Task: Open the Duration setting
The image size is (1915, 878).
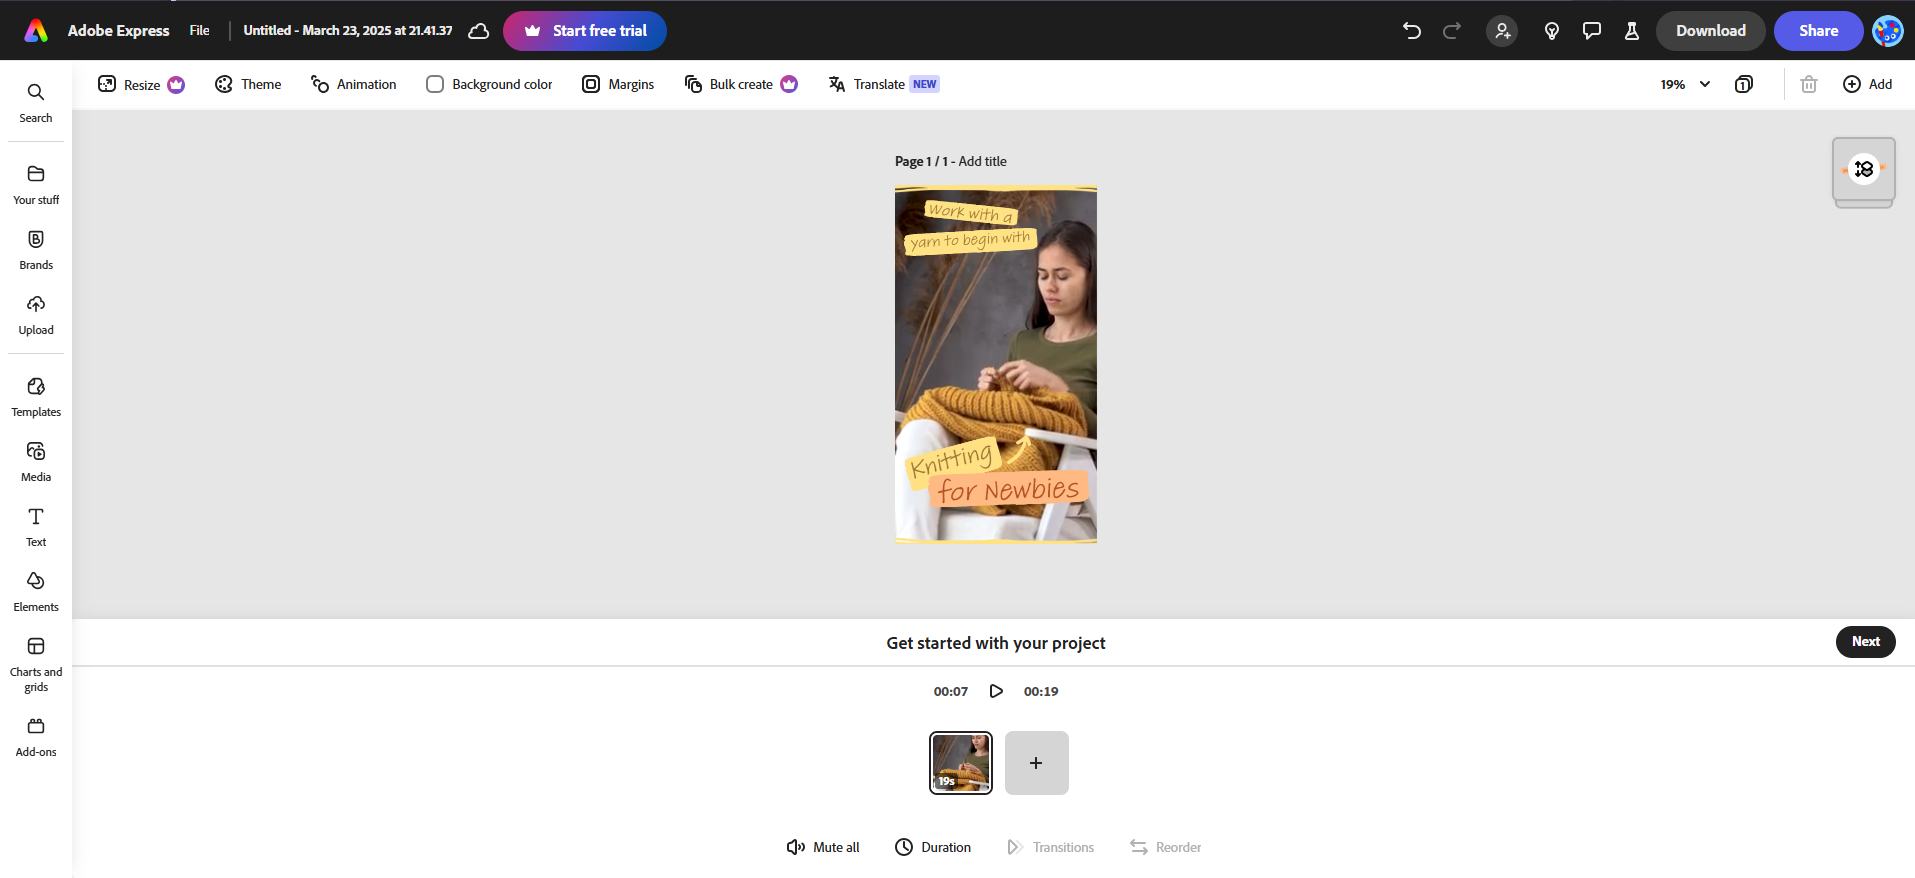Action: (x=933, y=847)
